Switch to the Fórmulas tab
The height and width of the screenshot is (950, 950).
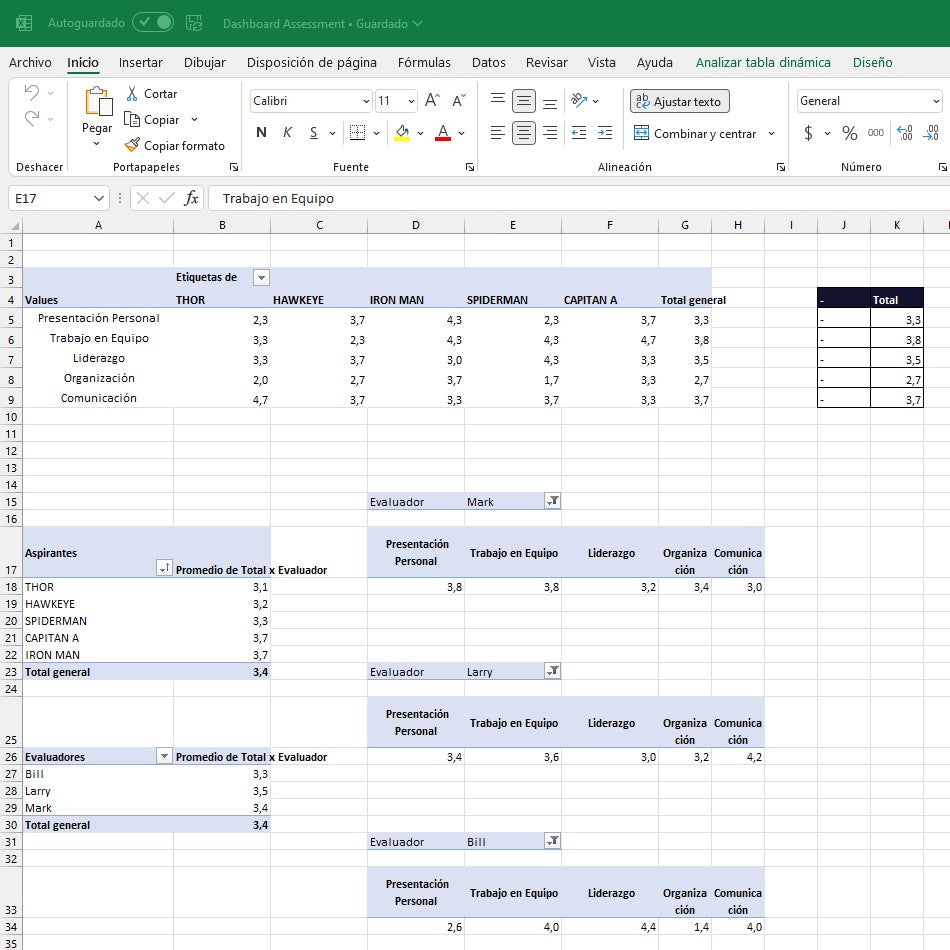(x=424, y=62)
